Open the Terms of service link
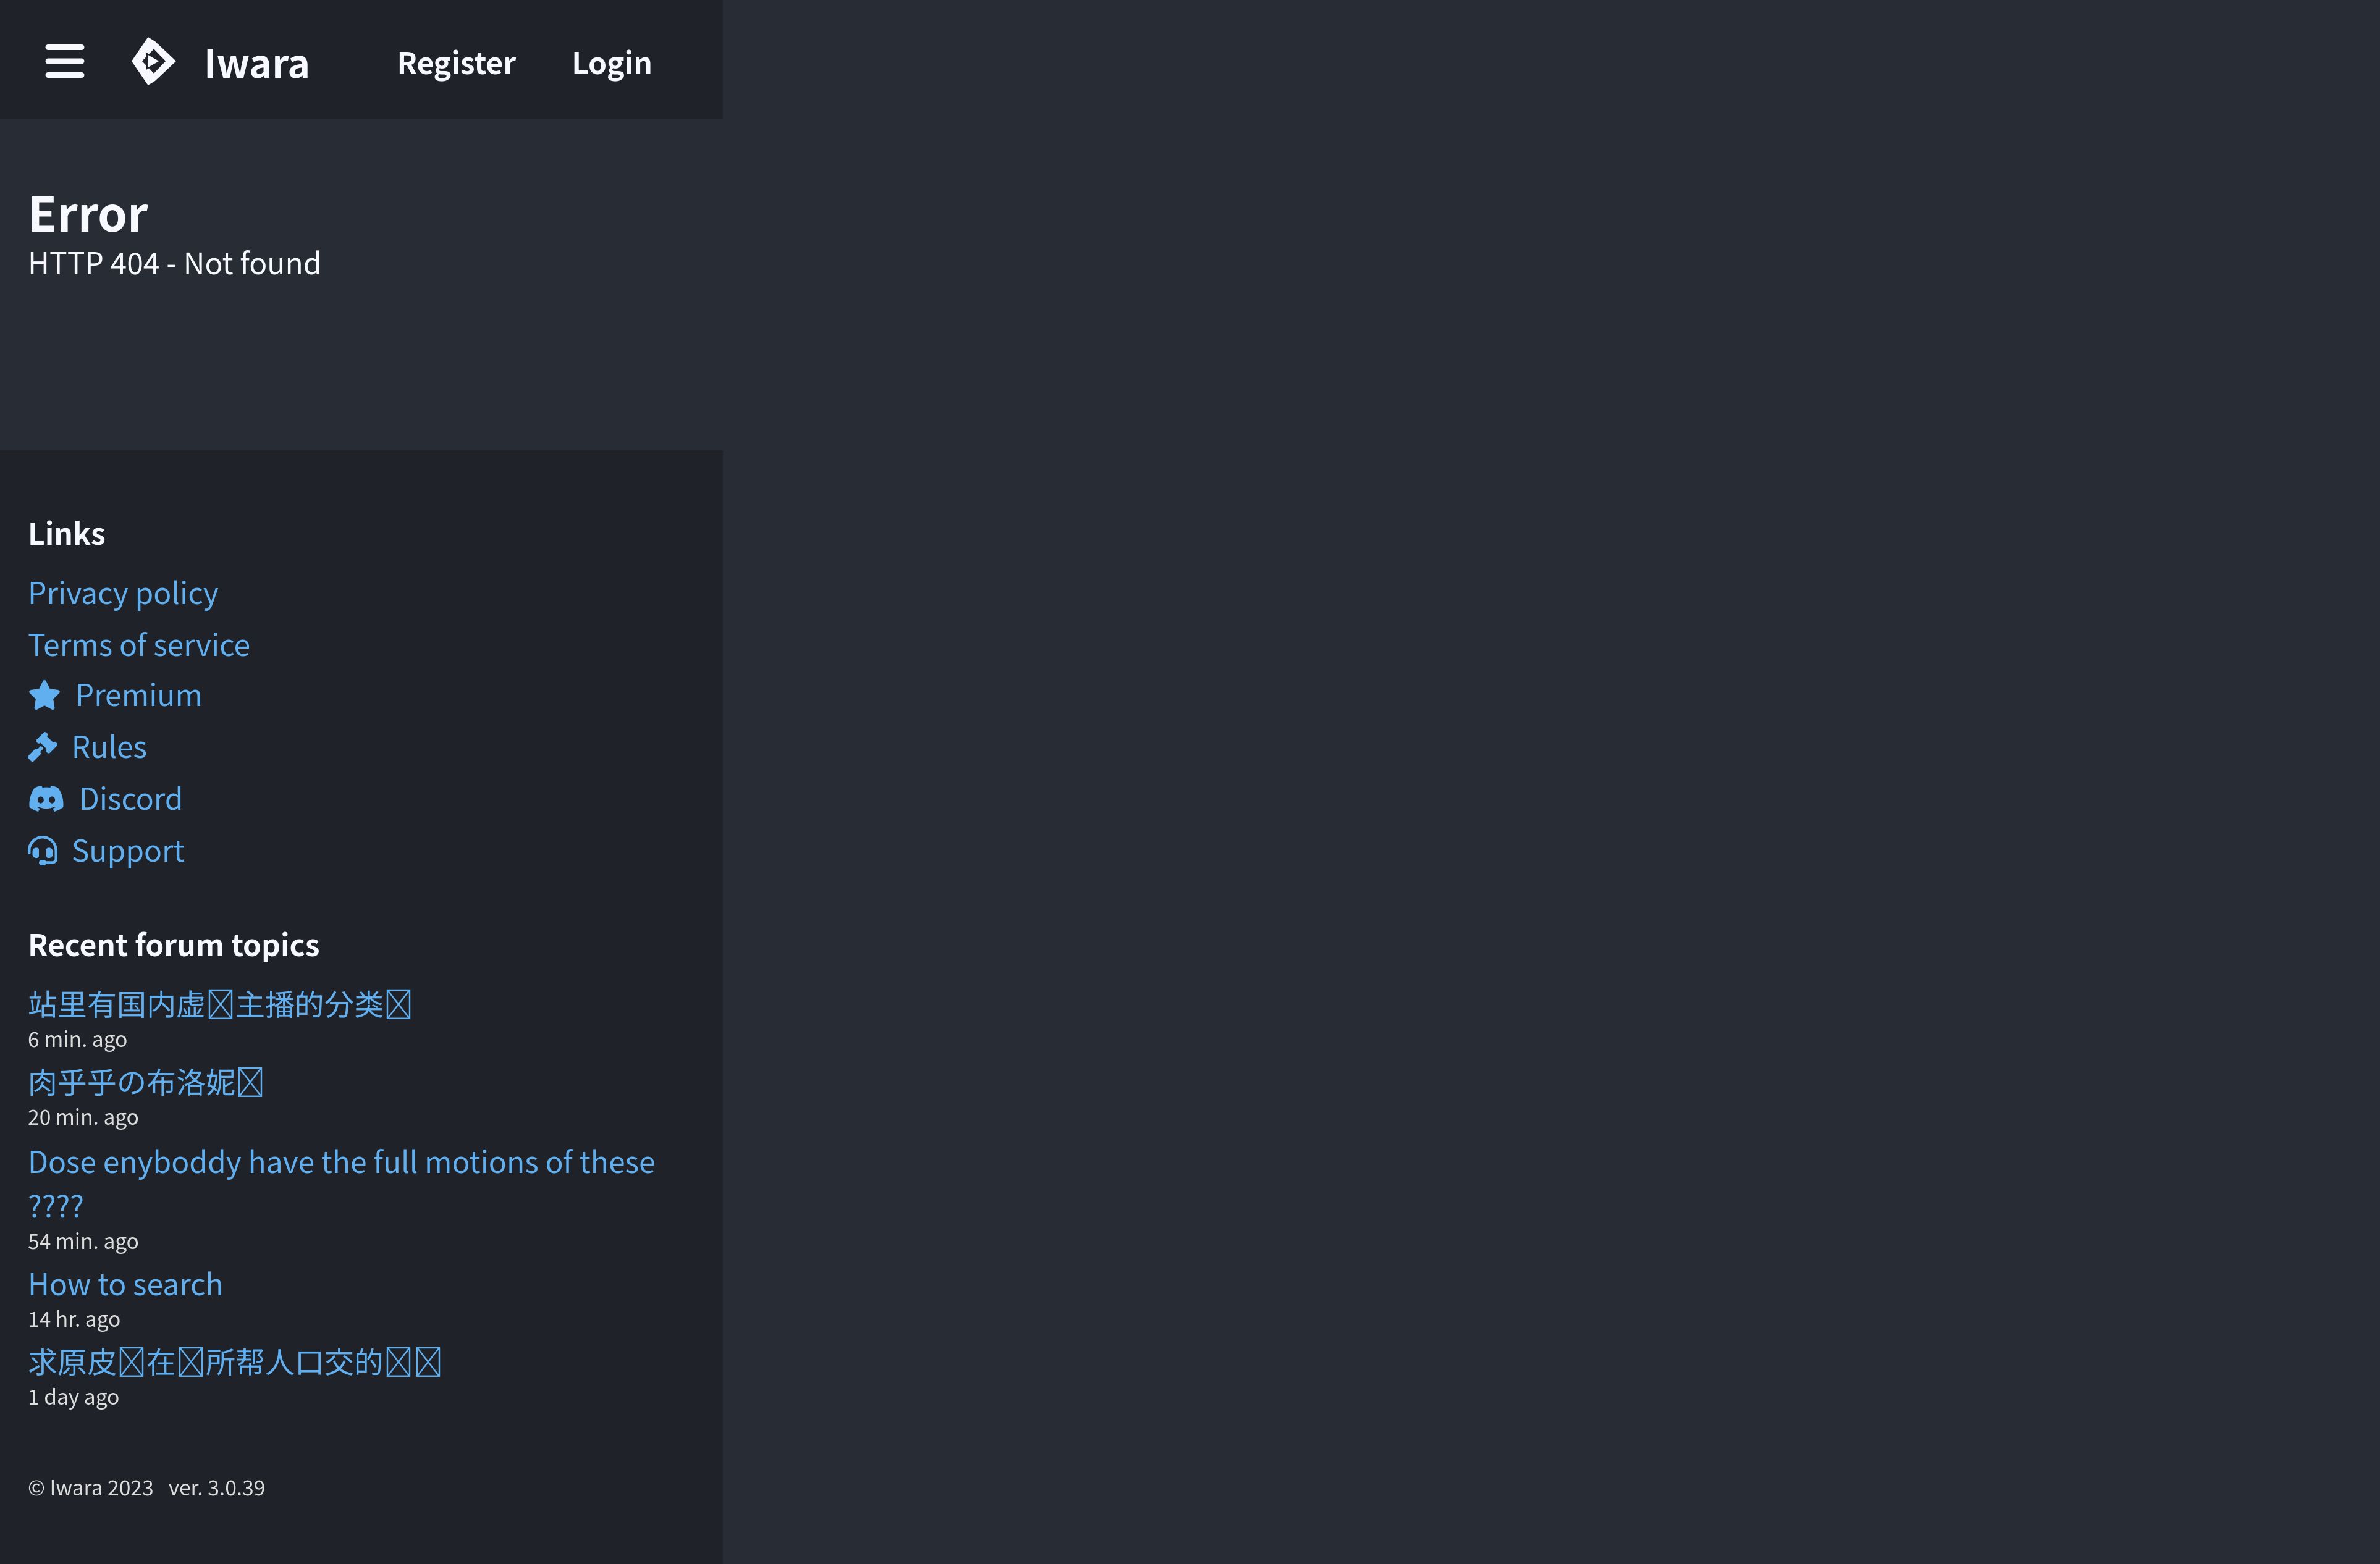 coord(139,645)
